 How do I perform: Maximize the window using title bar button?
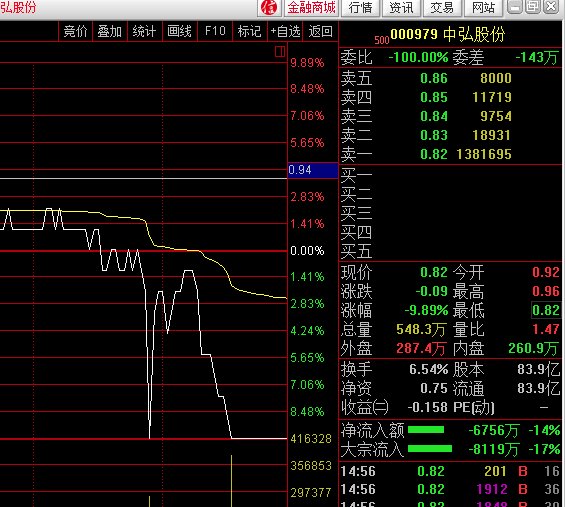pyautogui.click(x=533, y=6)
